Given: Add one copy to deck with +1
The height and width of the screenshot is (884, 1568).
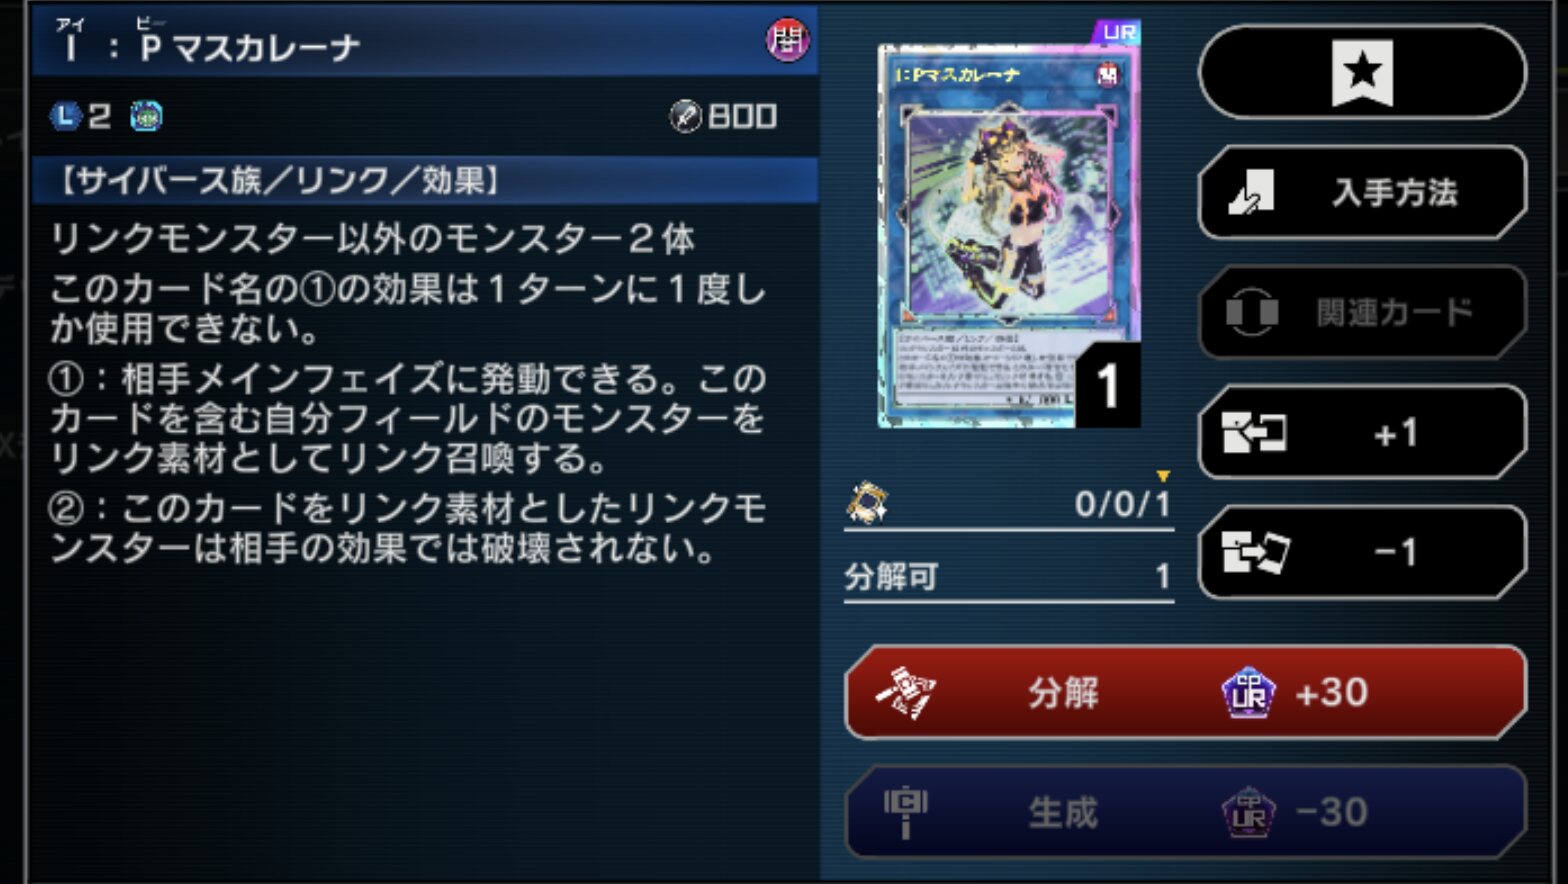Looking at the screenshot, I should point(1362,433).
